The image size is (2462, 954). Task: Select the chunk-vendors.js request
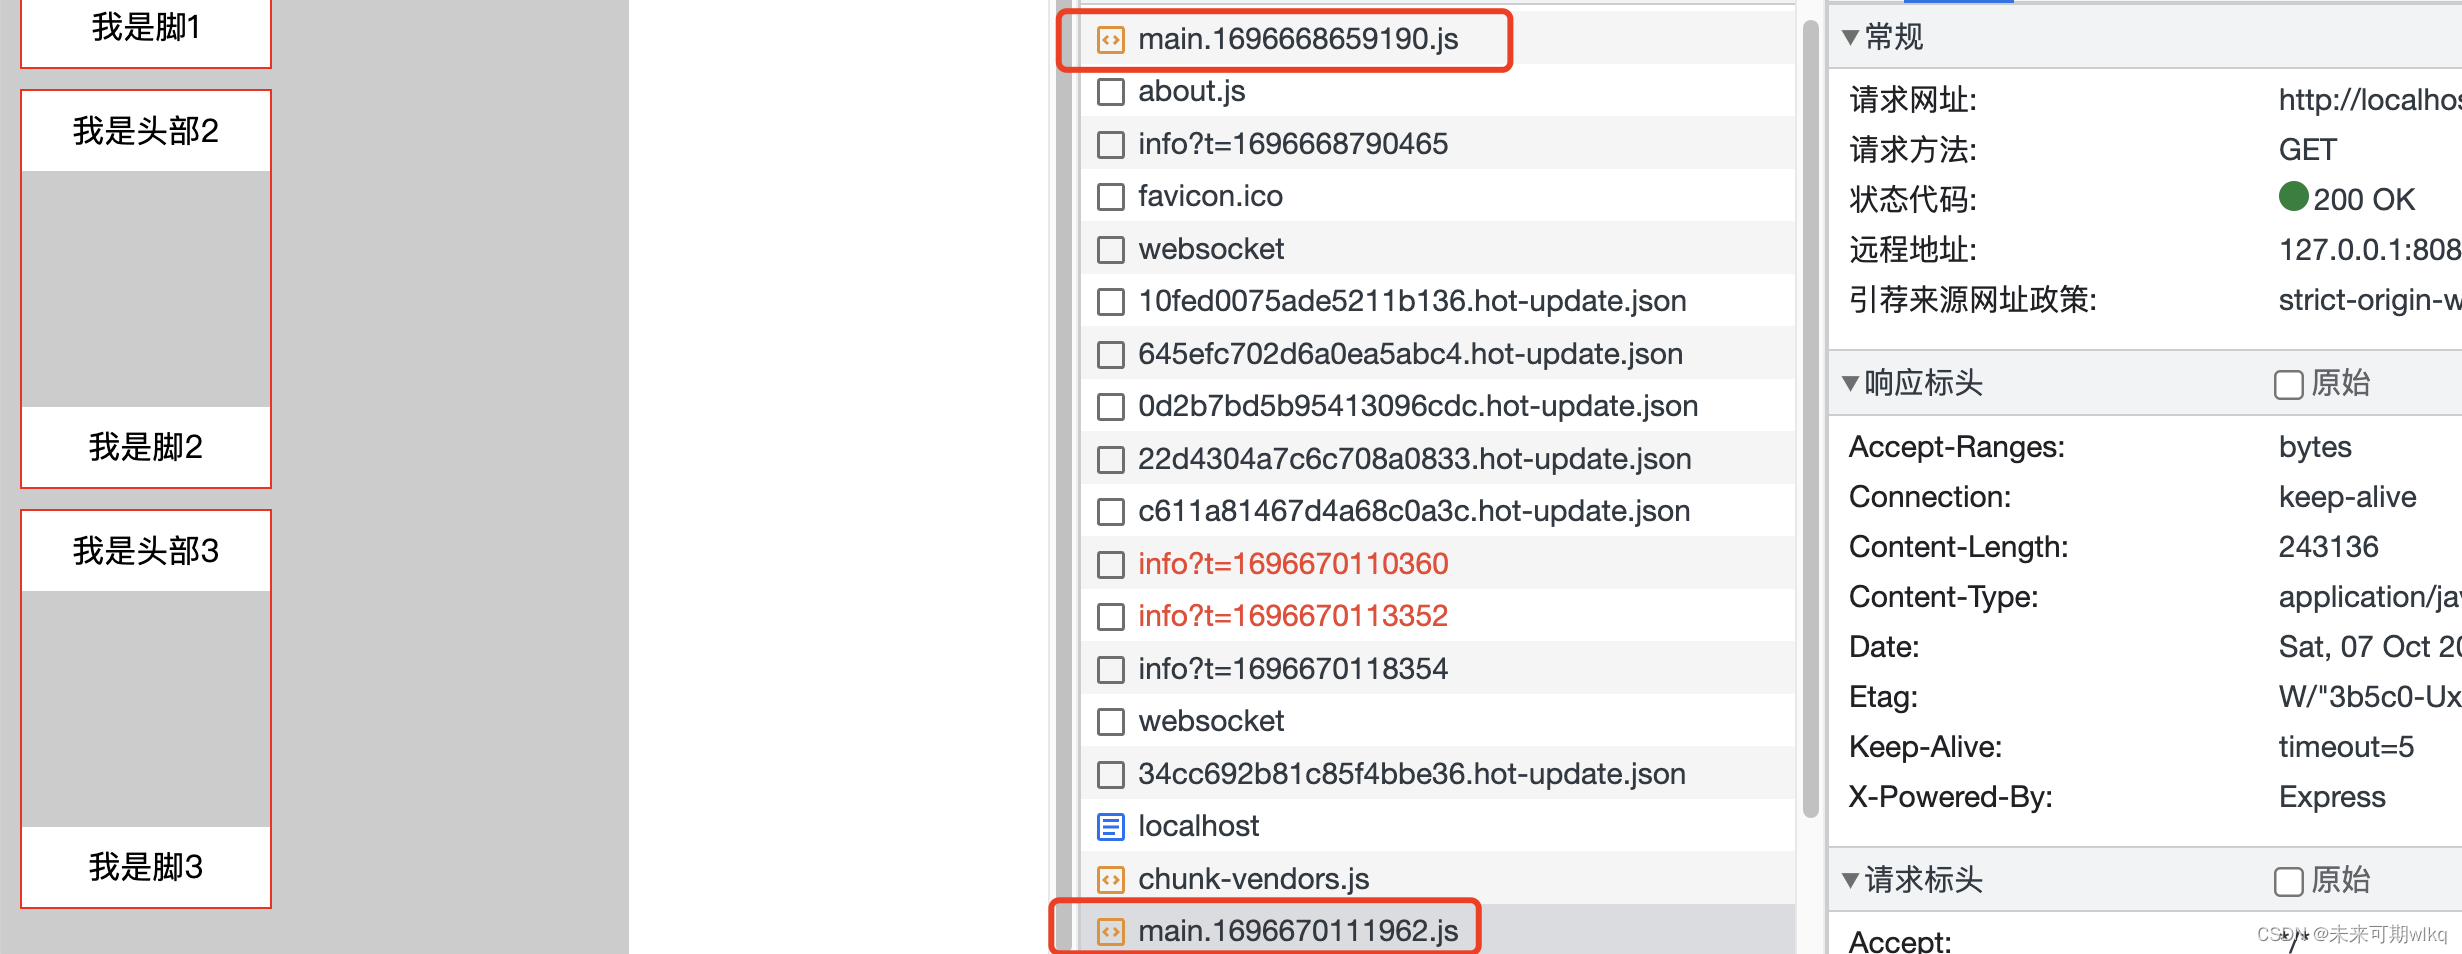pyautogui.click(x=1253, y=879)
